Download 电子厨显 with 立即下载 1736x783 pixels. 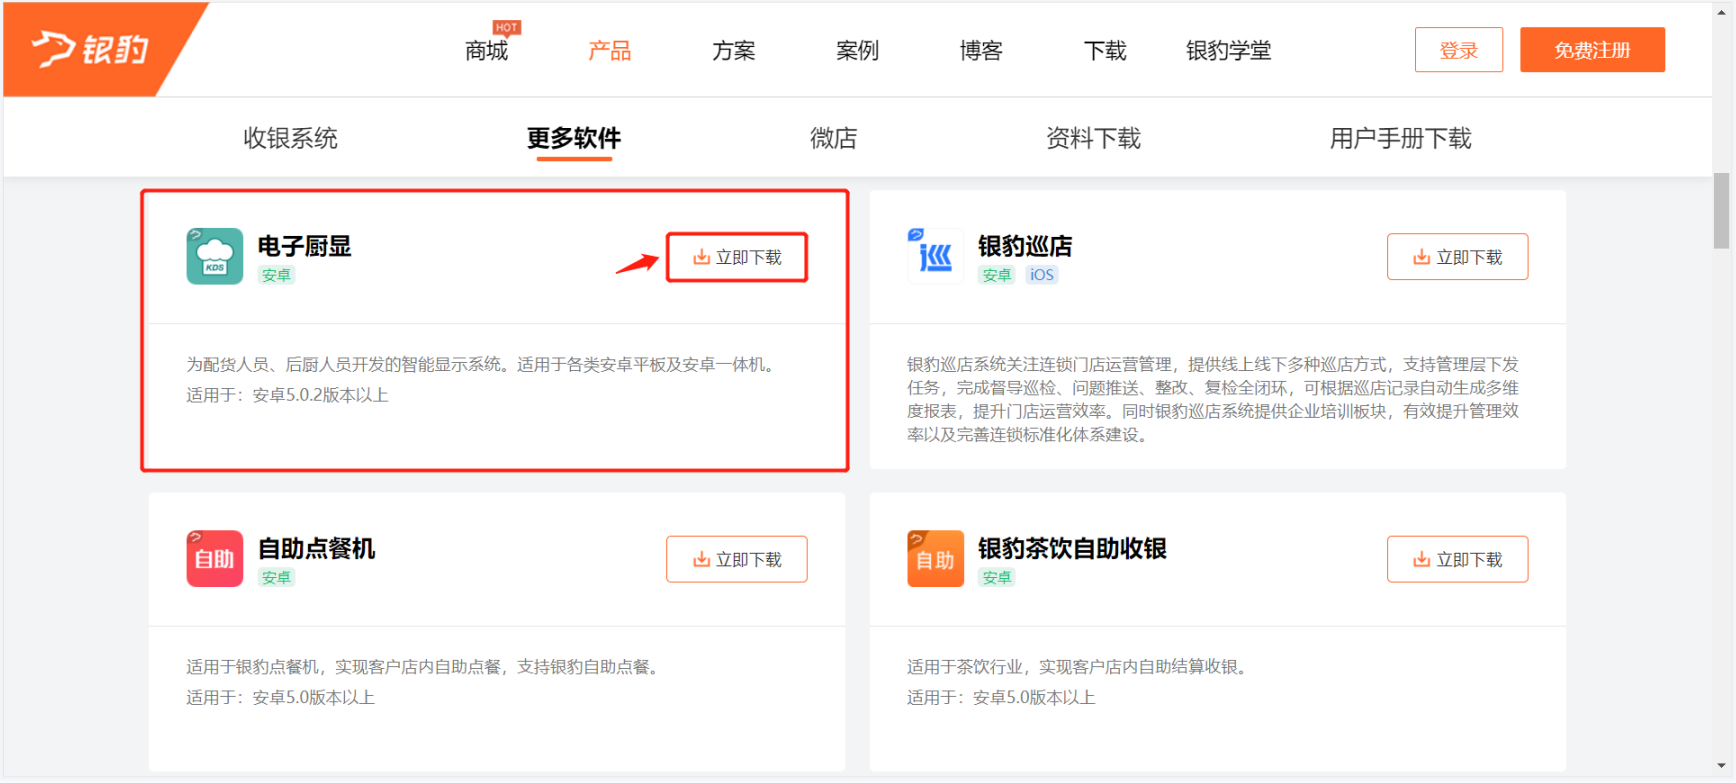[x=737, y=257]
